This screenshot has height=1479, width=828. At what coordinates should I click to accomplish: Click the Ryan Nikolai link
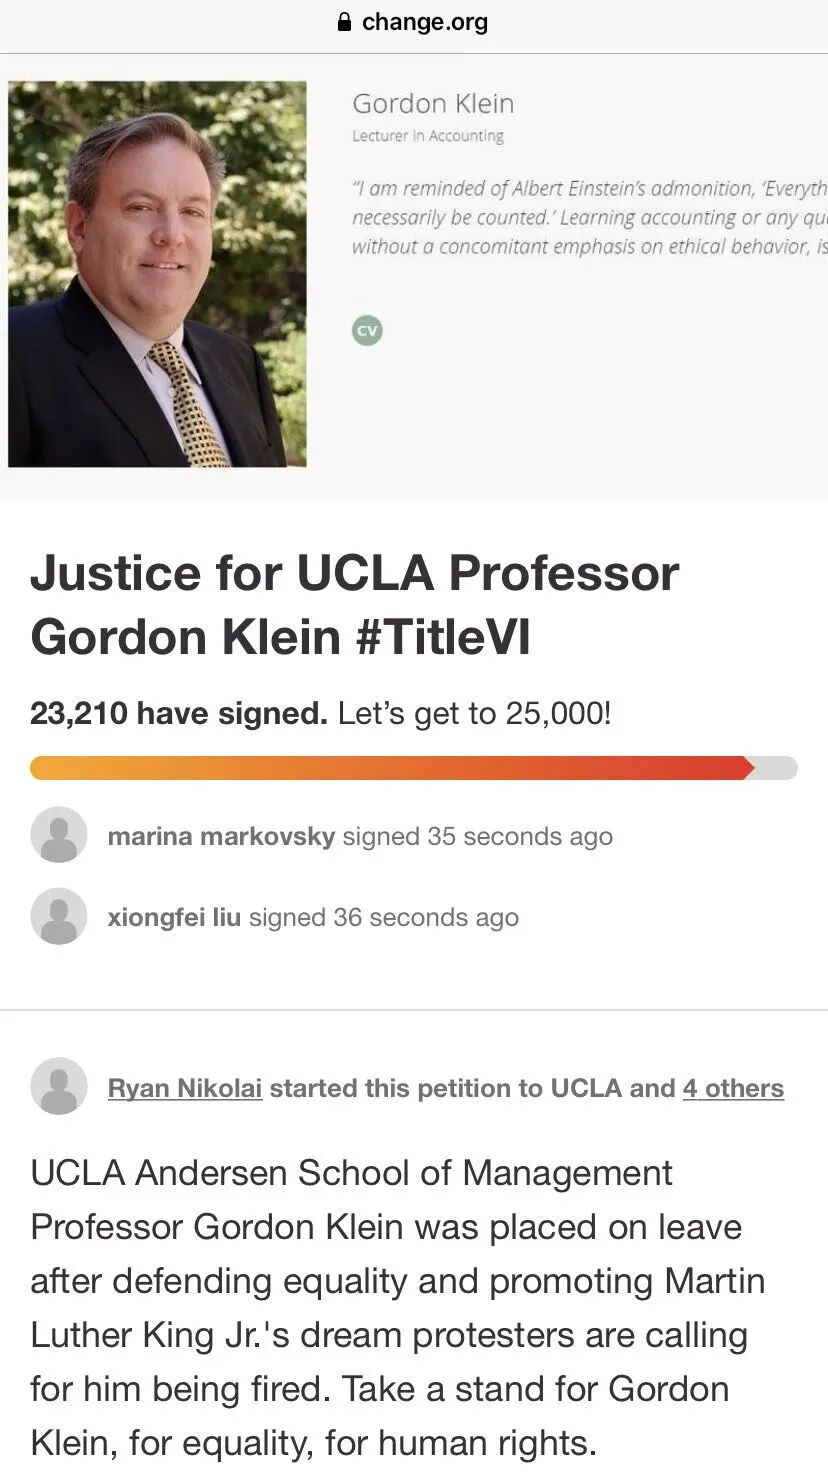[x=185, y=1088]
